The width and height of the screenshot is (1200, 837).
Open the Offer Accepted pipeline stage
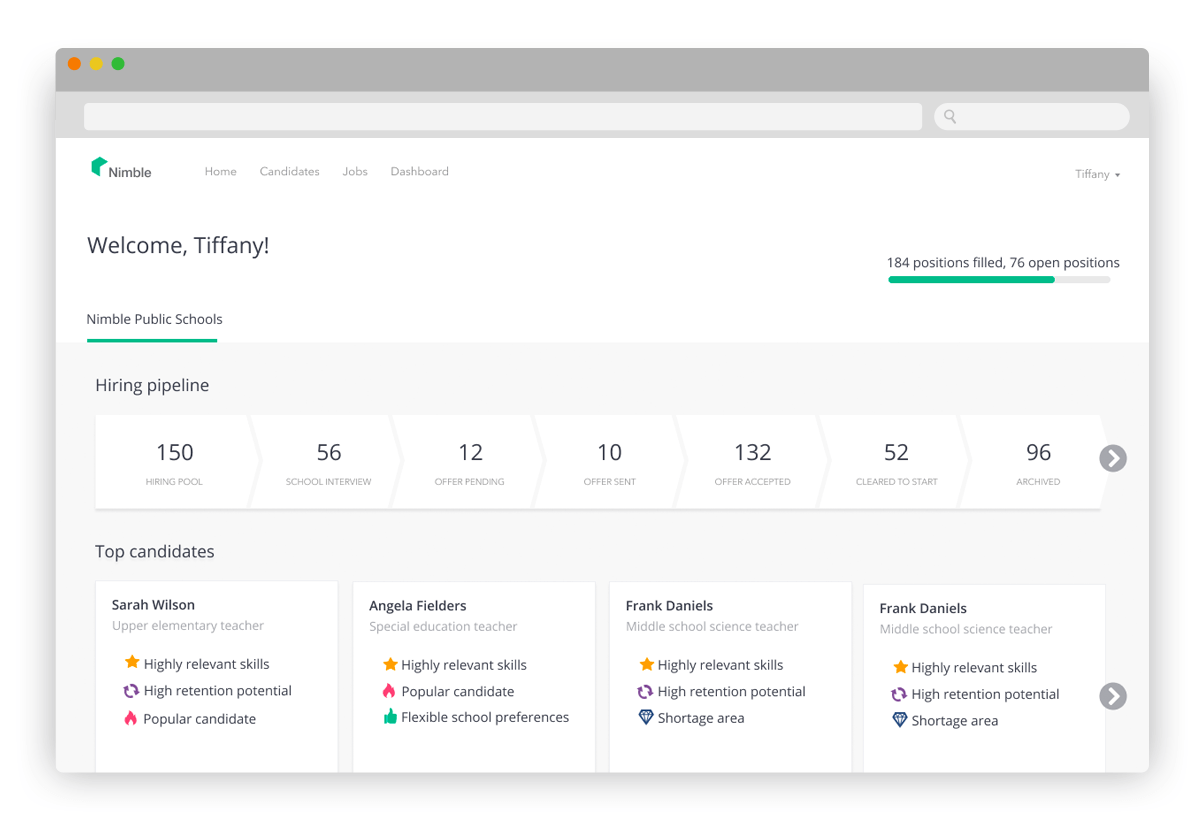(x=752, y=463)
